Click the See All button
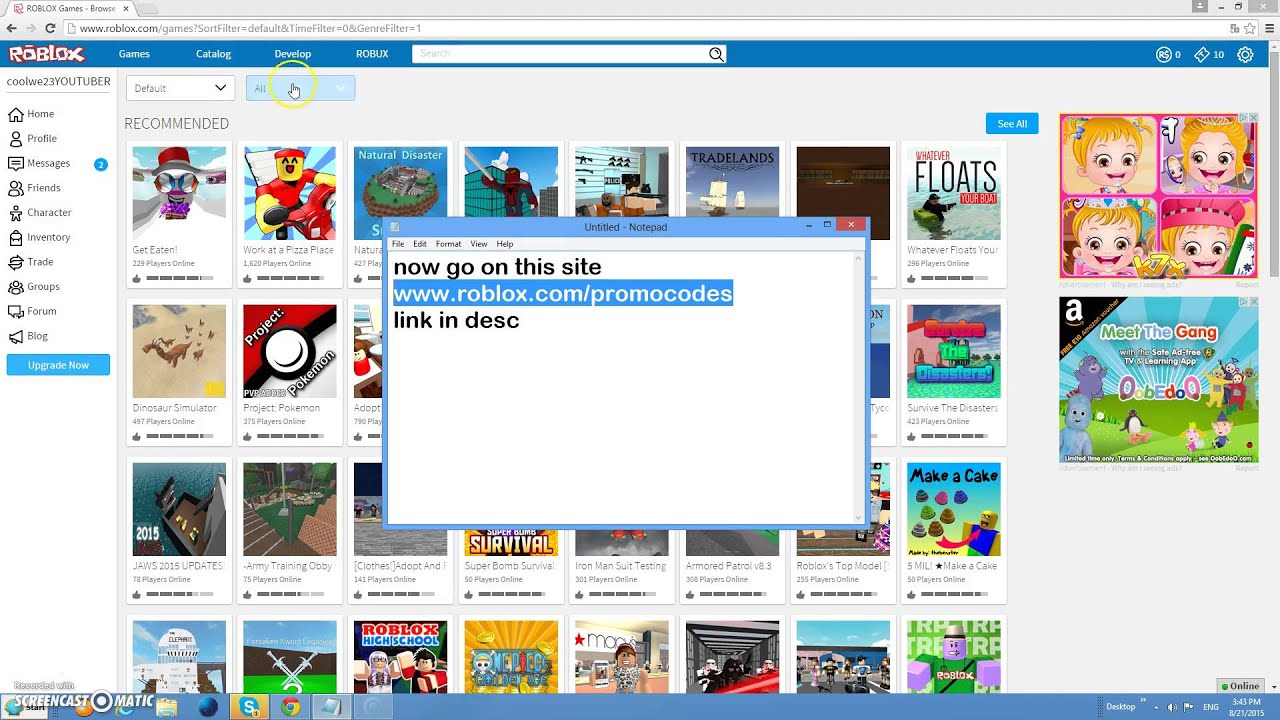Screen dimensions: 1280x720 (1012, 124)
